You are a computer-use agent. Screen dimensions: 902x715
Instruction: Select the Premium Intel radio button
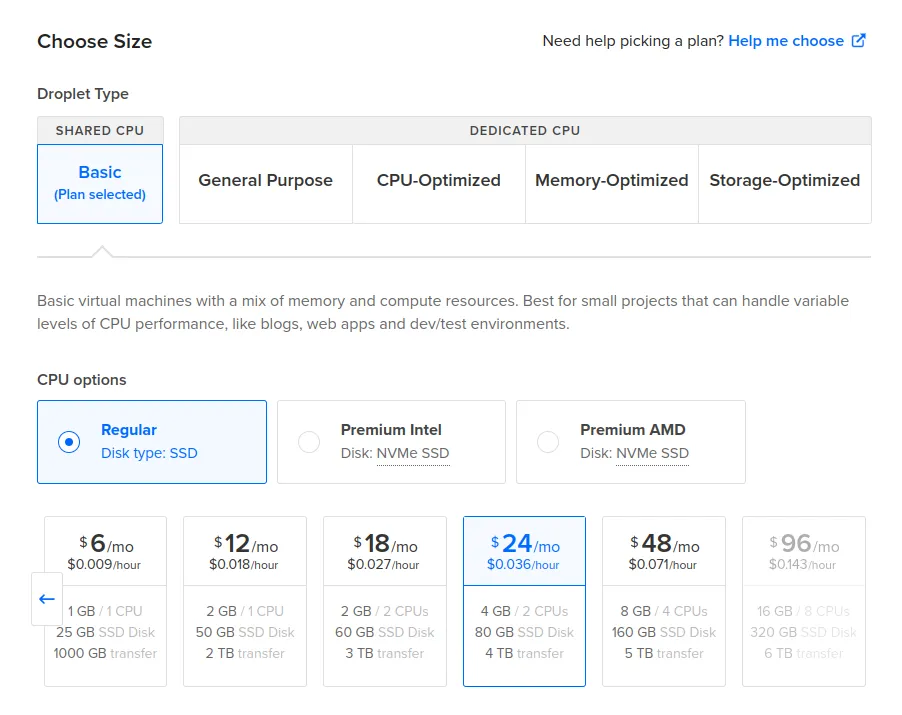309,442
